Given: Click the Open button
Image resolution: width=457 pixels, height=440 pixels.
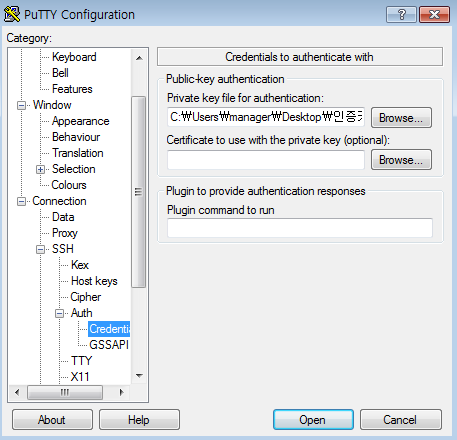Looking at the screenshot, I should pos(313,420).
